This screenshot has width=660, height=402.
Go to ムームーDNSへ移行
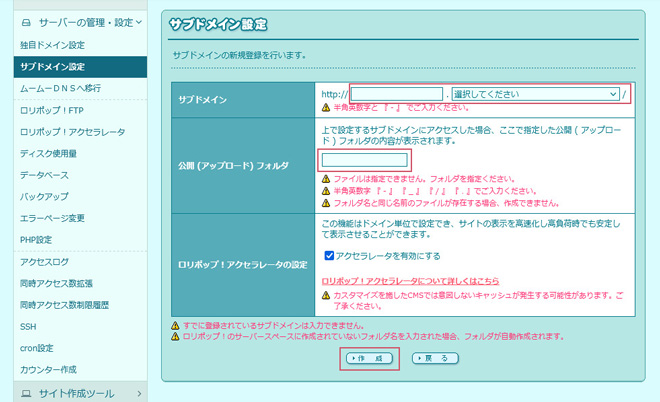coord(60,88)
